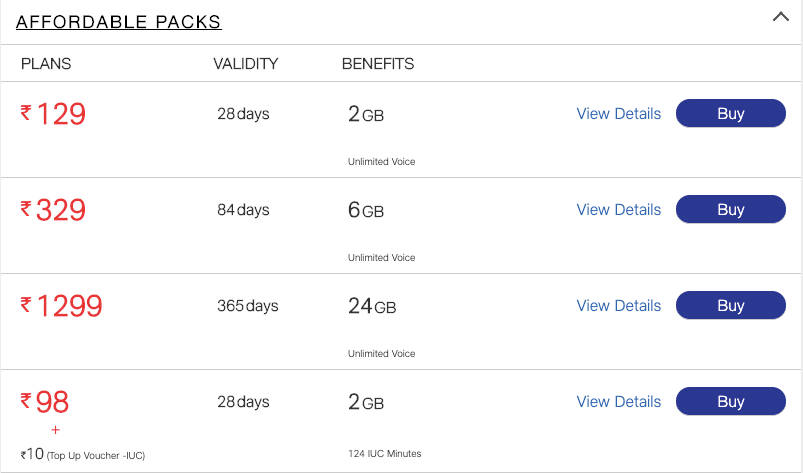View Details of ₹98 plan
The width and height of the screenshot is (803, 473).
[619, 402]
